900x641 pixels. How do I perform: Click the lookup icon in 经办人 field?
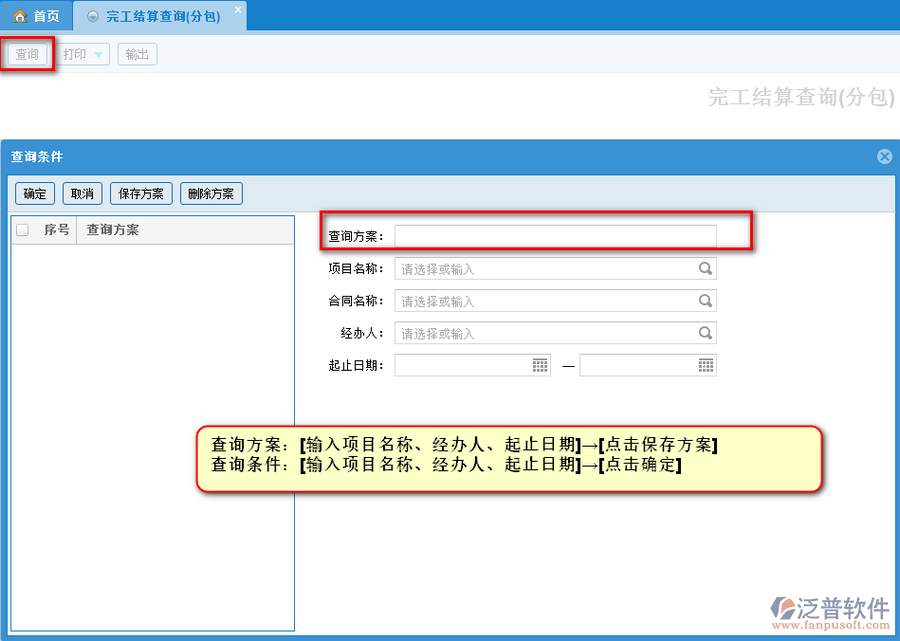pyautogui.click(x=705, y=333)
